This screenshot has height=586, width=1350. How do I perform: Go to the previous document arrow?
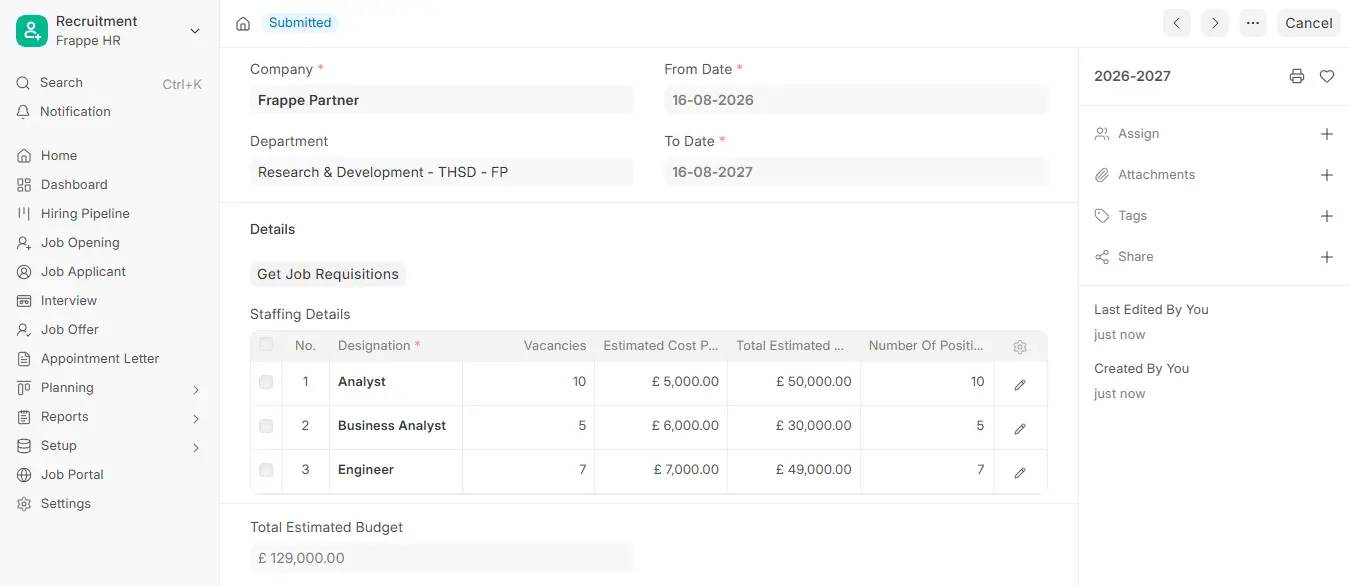pos(1177,23)
